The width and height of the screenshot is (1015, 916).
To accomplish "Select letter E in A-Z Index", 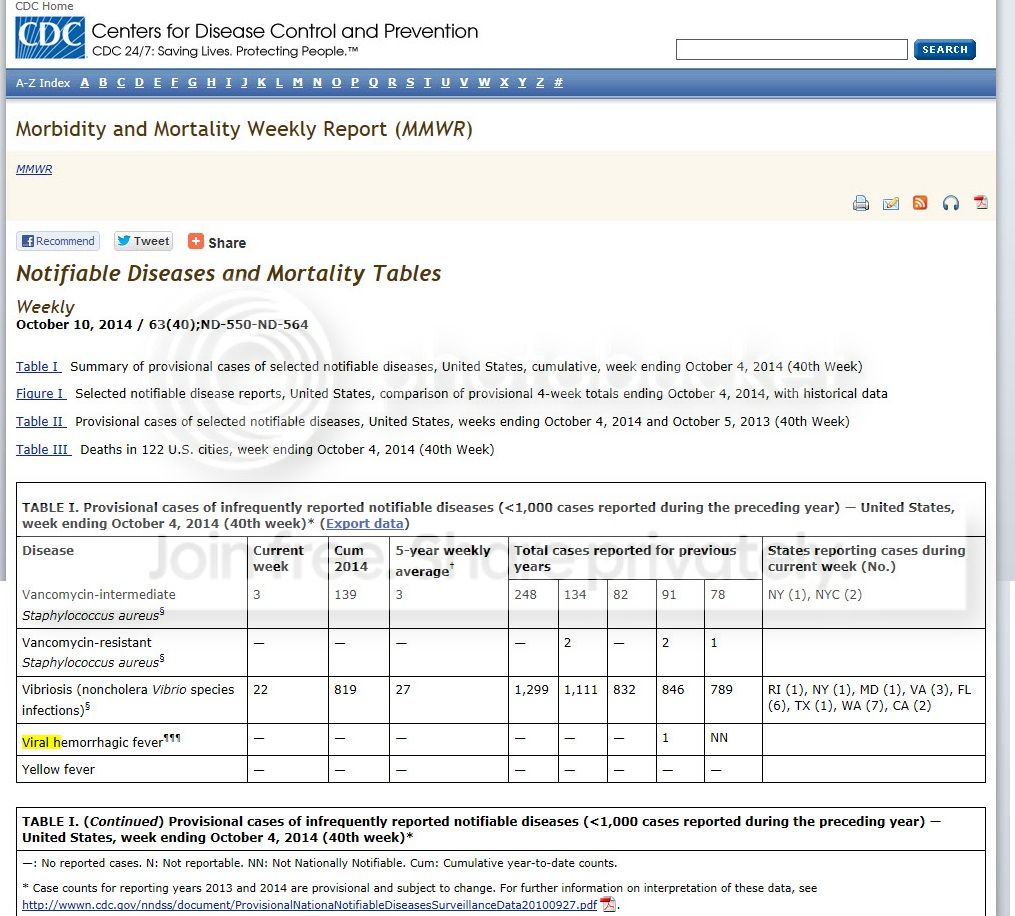I will pyautogui.click(x=157, y=82).
